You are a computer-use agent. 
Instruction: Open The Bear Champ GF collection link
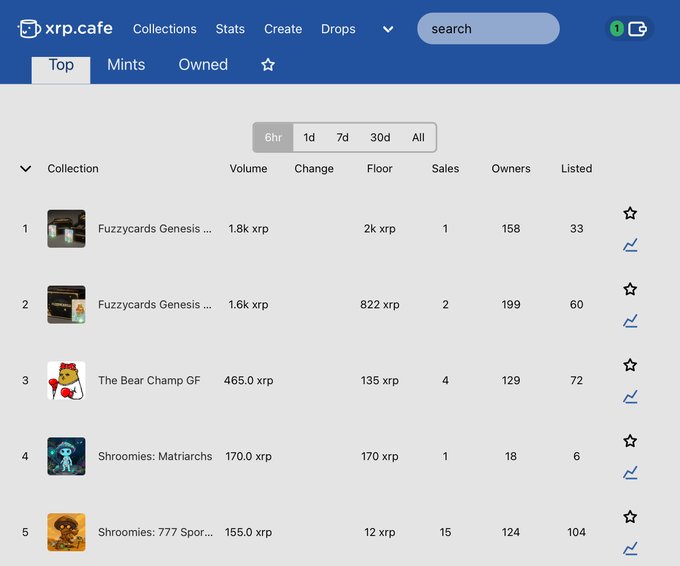[x=149, y=380]
